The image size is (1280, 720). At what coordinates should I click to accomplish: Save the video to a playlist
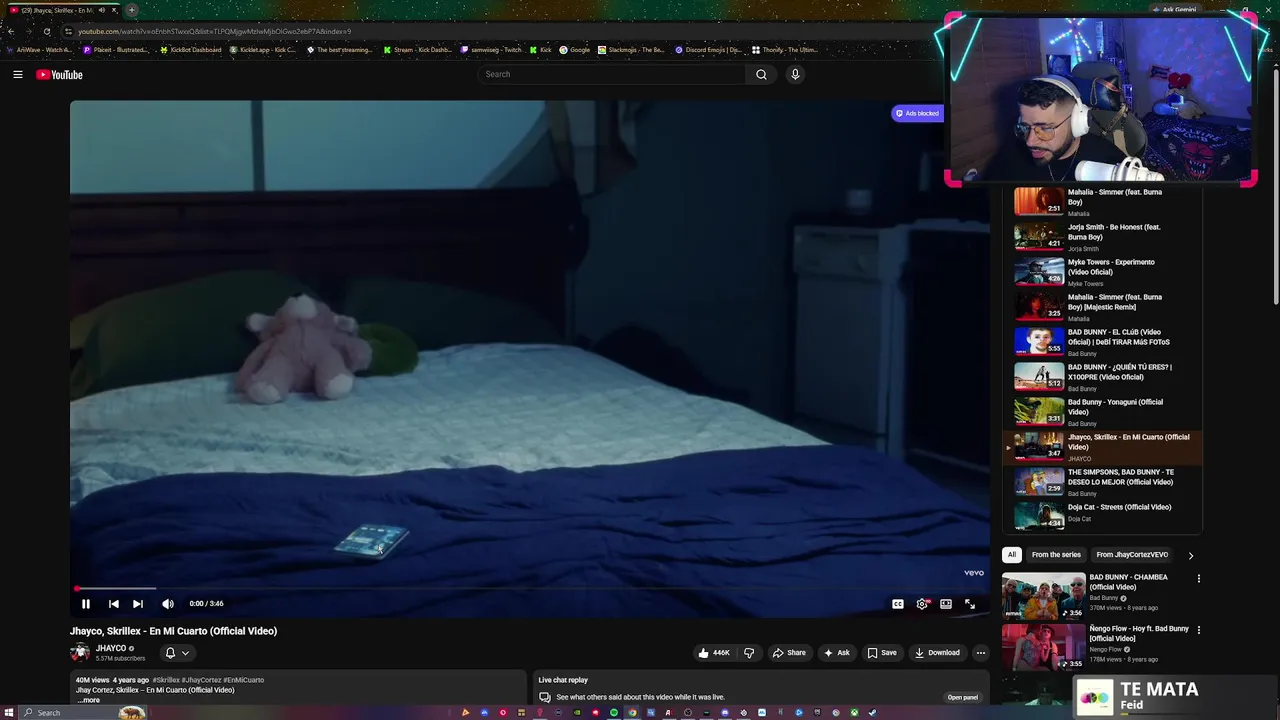click(x=882, y=653)
